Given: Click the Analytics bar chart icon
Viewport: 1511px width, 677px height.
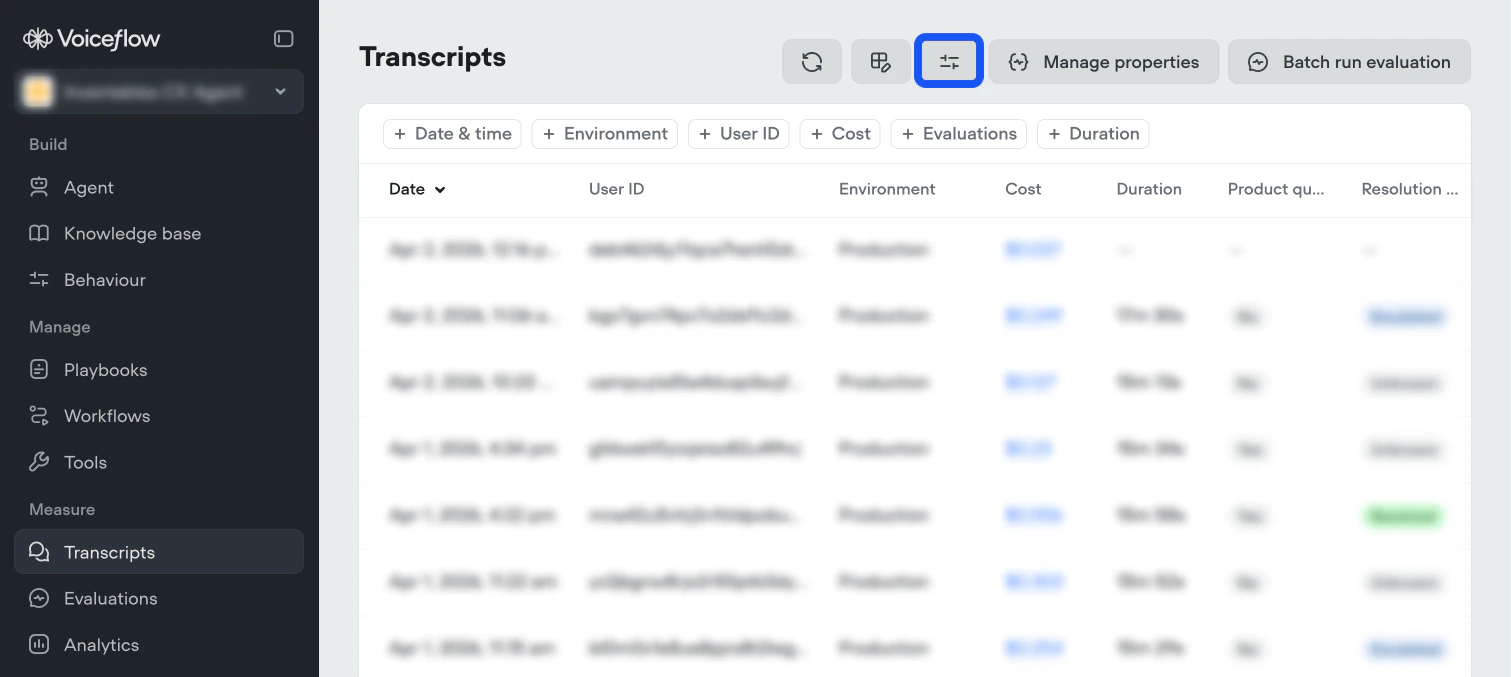Looking at the screenshot, I should pos(39,644).
